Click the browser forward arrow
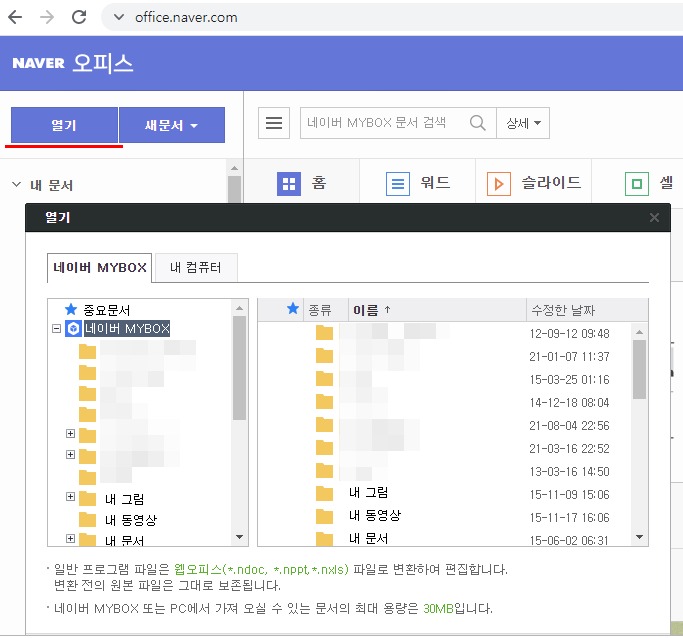 (47, 17)
